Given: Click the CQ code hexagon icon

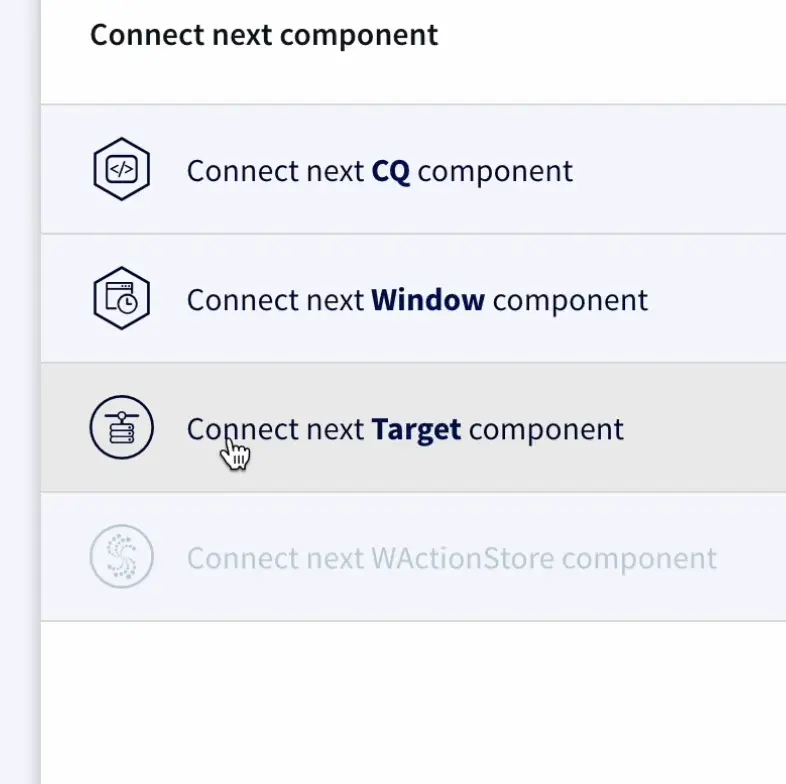Looking at the screenshot, I should click(x=121, y=170).
